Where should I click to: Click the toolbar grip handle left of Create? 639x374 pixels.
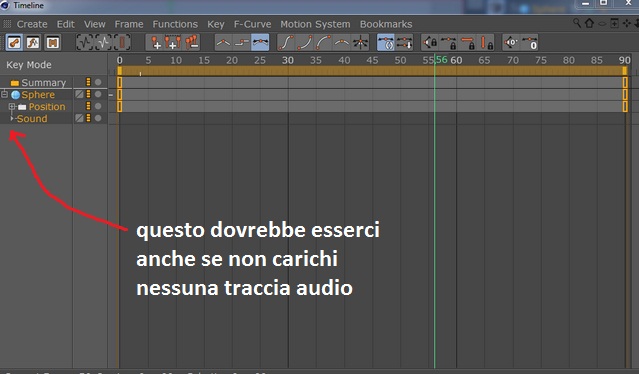pyautogui.click(x=7, y=24)
